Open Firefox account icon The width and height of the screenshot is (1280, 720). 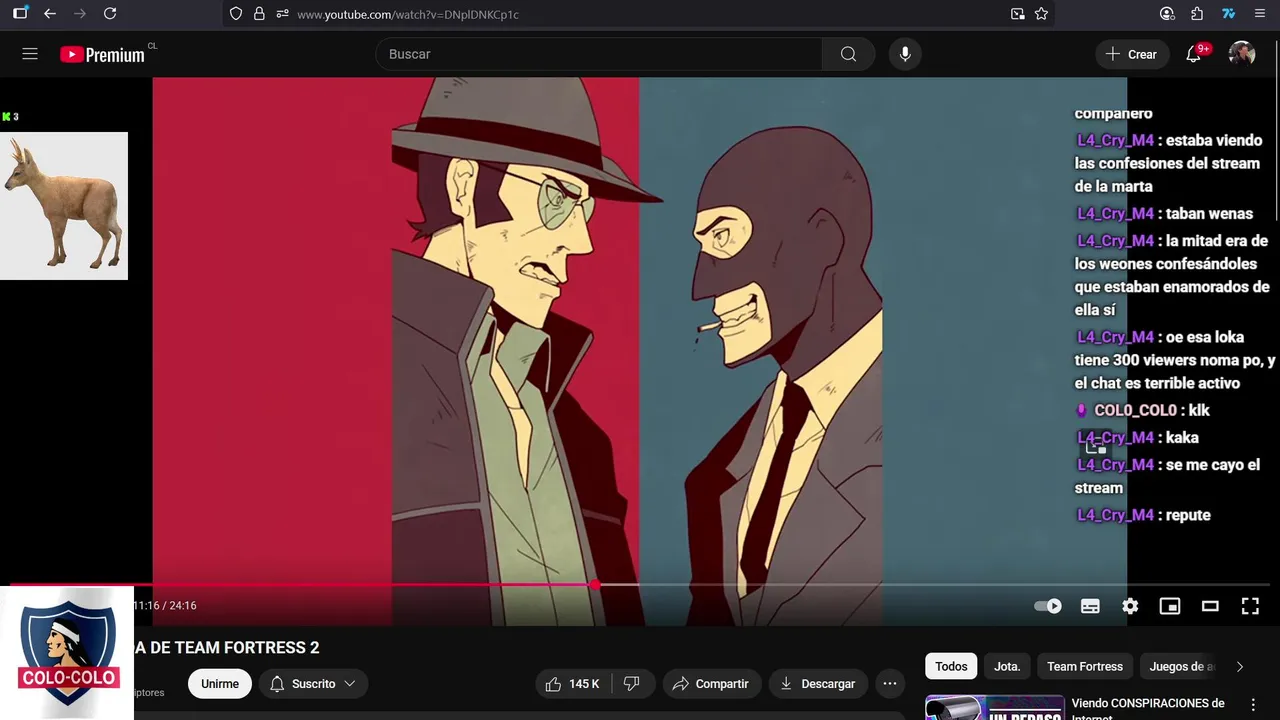1167,14
